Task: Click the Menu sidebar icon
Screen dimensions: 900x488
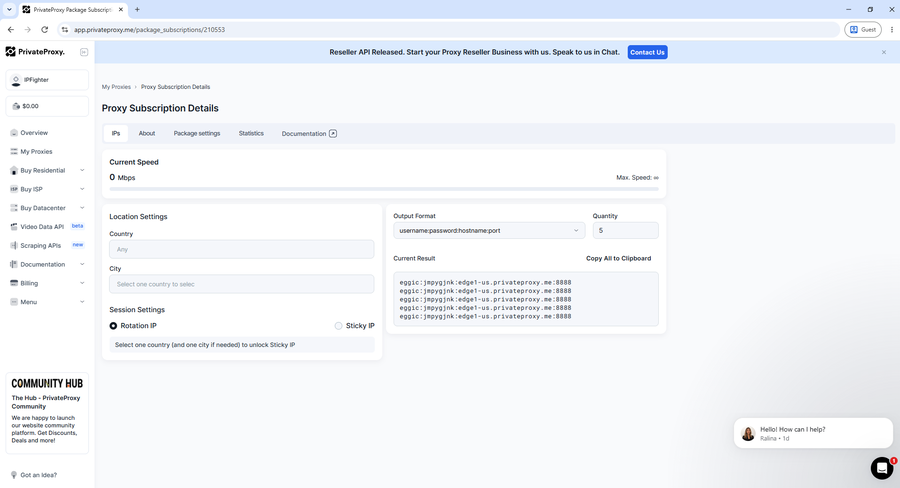Action: tap(14, 302)
